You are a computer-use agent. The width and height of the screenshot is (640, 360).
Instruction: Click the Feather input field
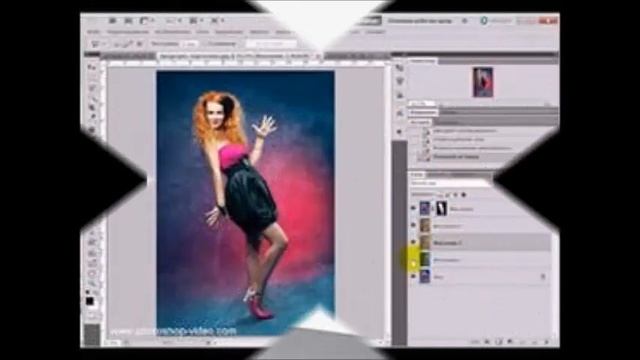tap(190, 44)
